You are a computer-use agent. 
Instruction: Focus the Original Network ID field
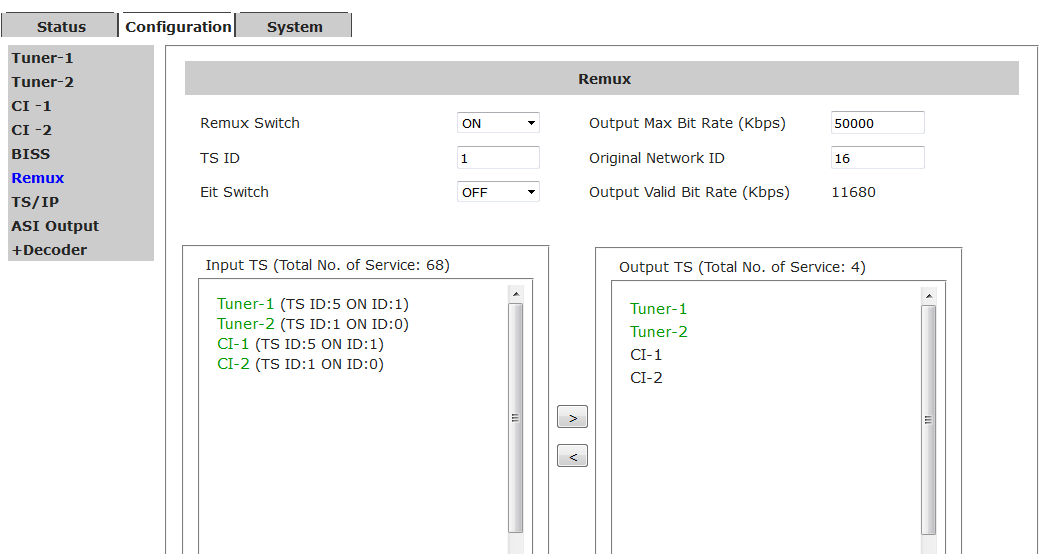pos(877,158)
